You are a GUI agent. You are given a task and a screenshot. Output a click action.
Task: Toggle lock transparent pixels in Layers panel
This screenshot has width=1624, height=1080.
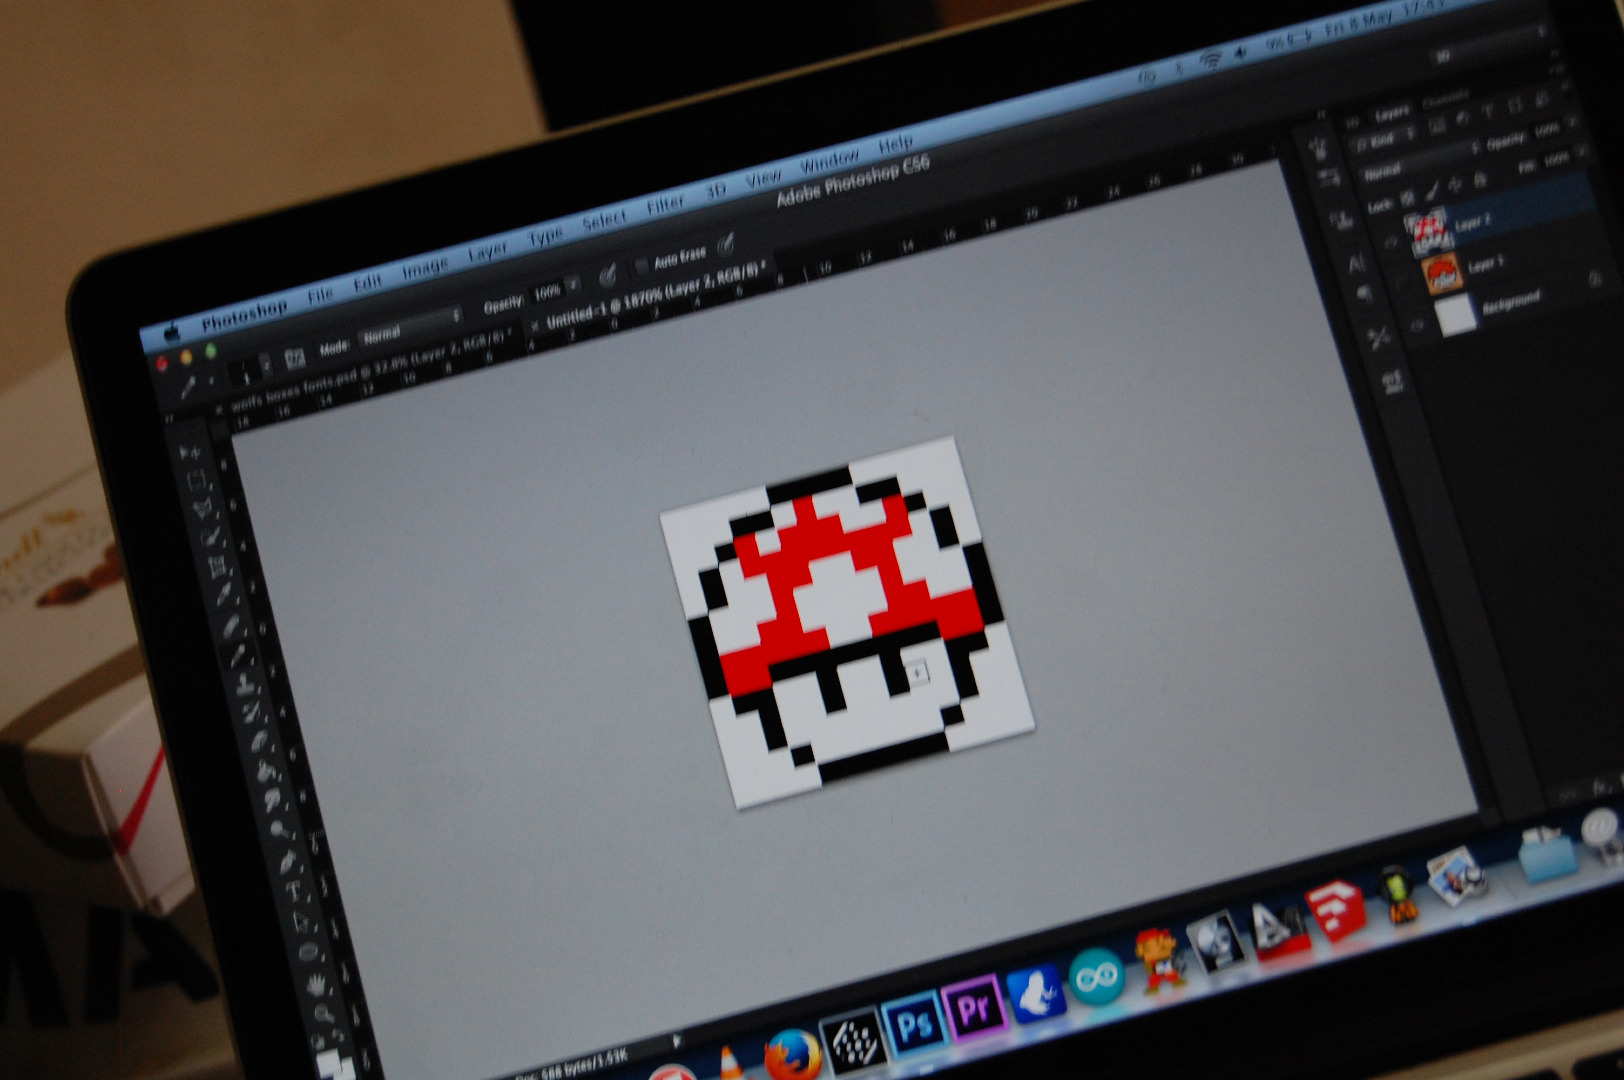point(1407,199)
